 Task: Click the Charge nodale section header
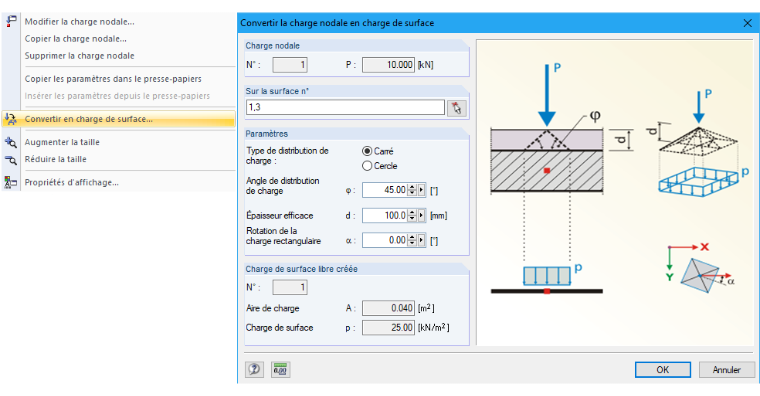tap(357, 46)
